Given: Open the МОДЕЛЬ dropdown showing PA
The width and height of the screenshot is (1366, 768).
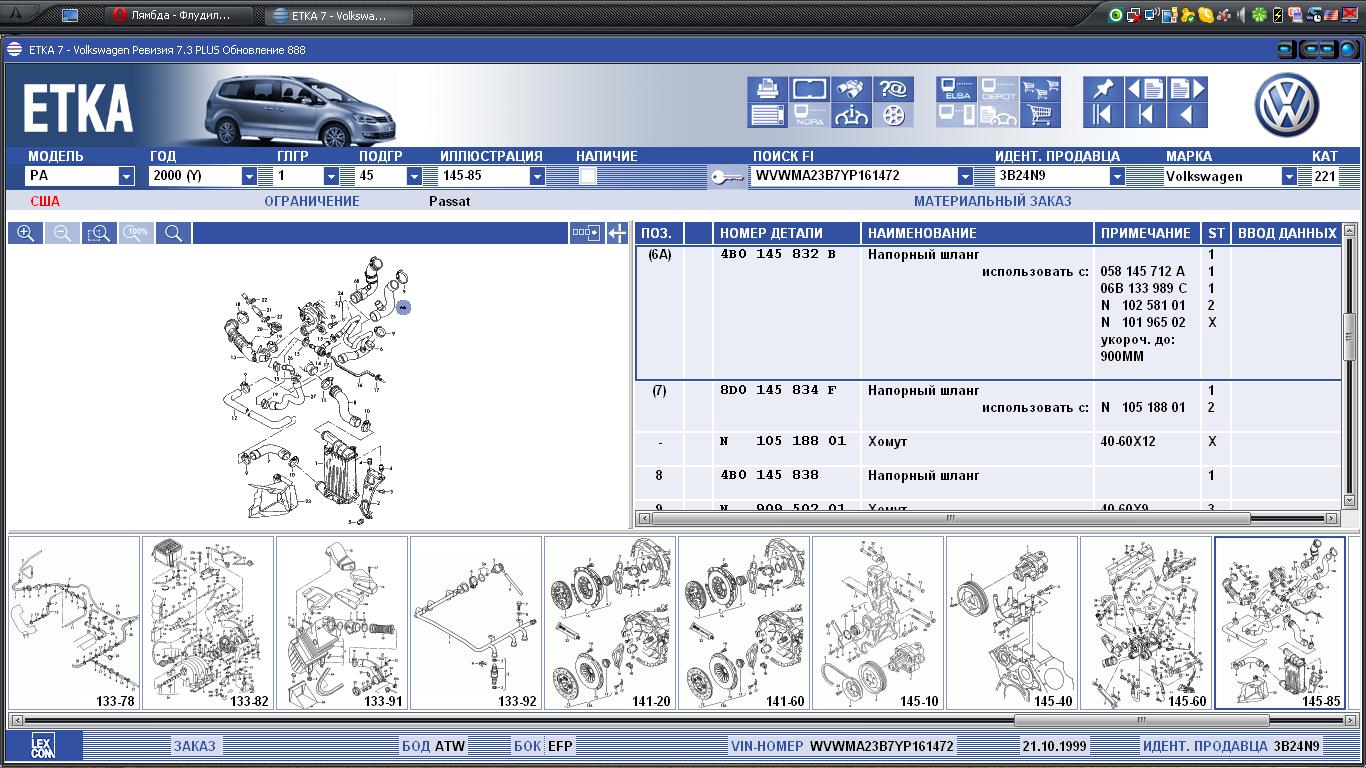Looking at the screenshot, I should (x=126, y=176).
